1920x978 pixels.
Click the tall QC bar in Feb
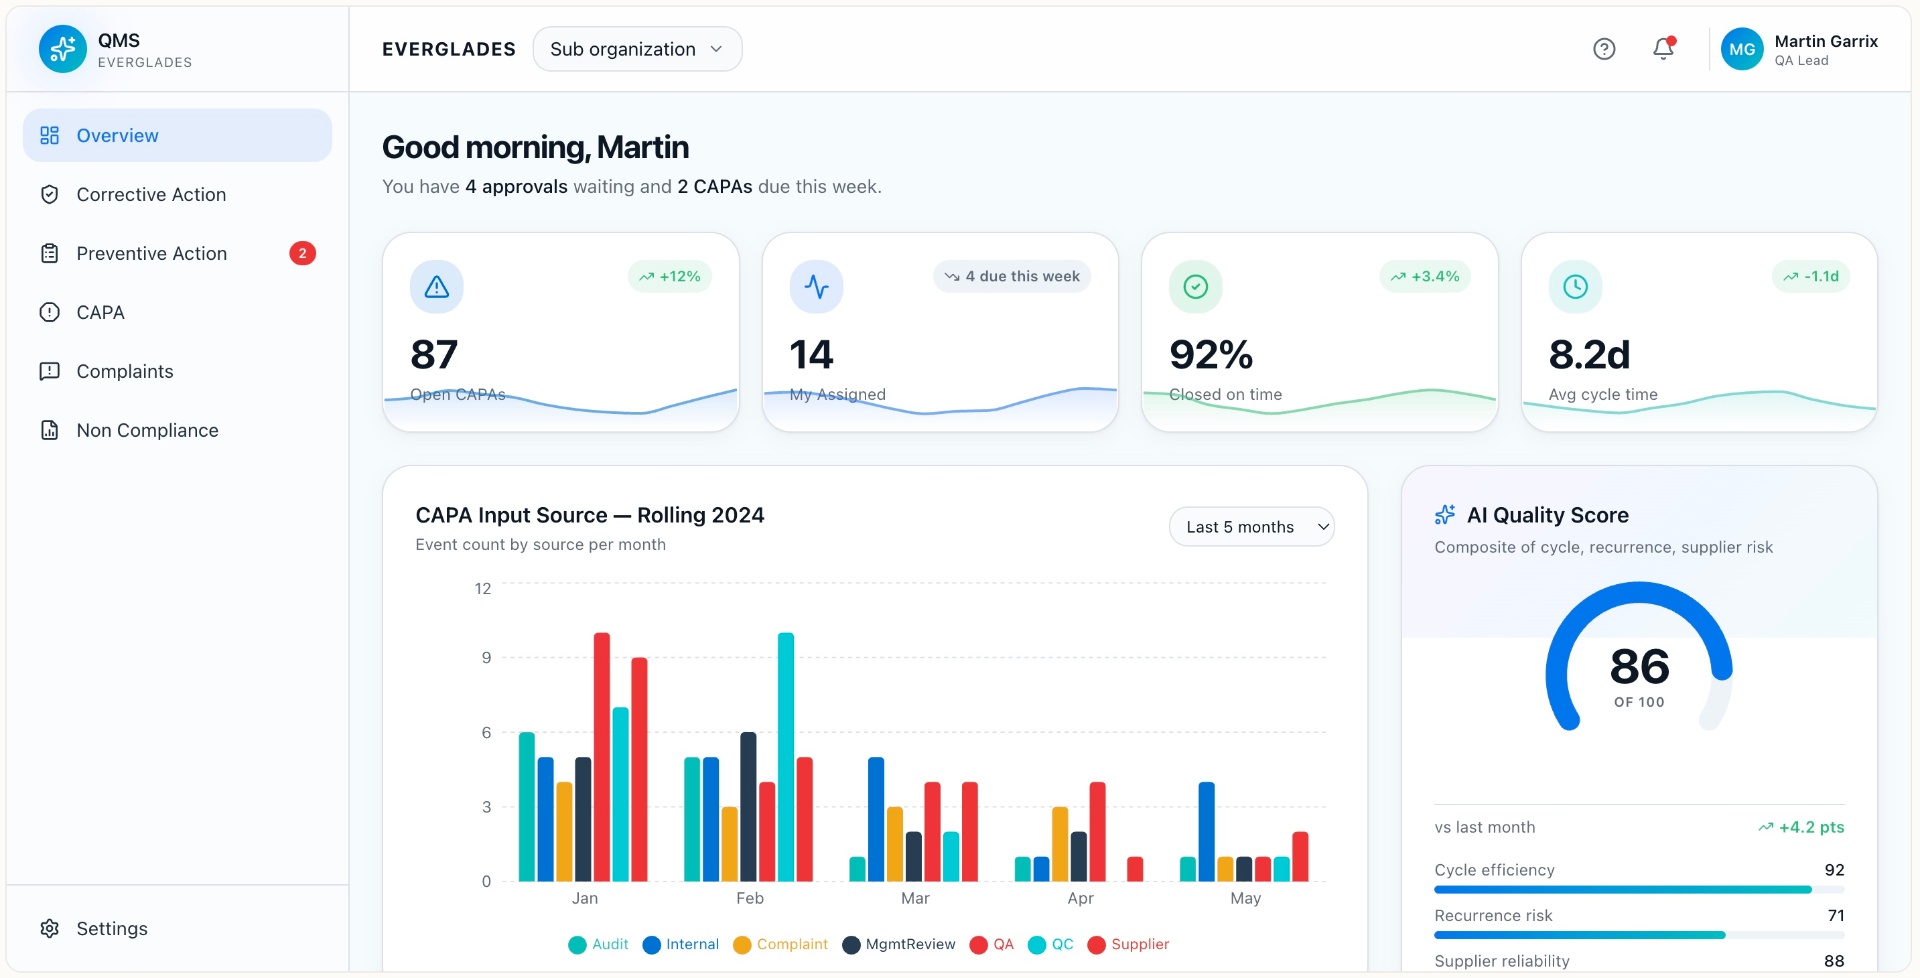(786, 757)
